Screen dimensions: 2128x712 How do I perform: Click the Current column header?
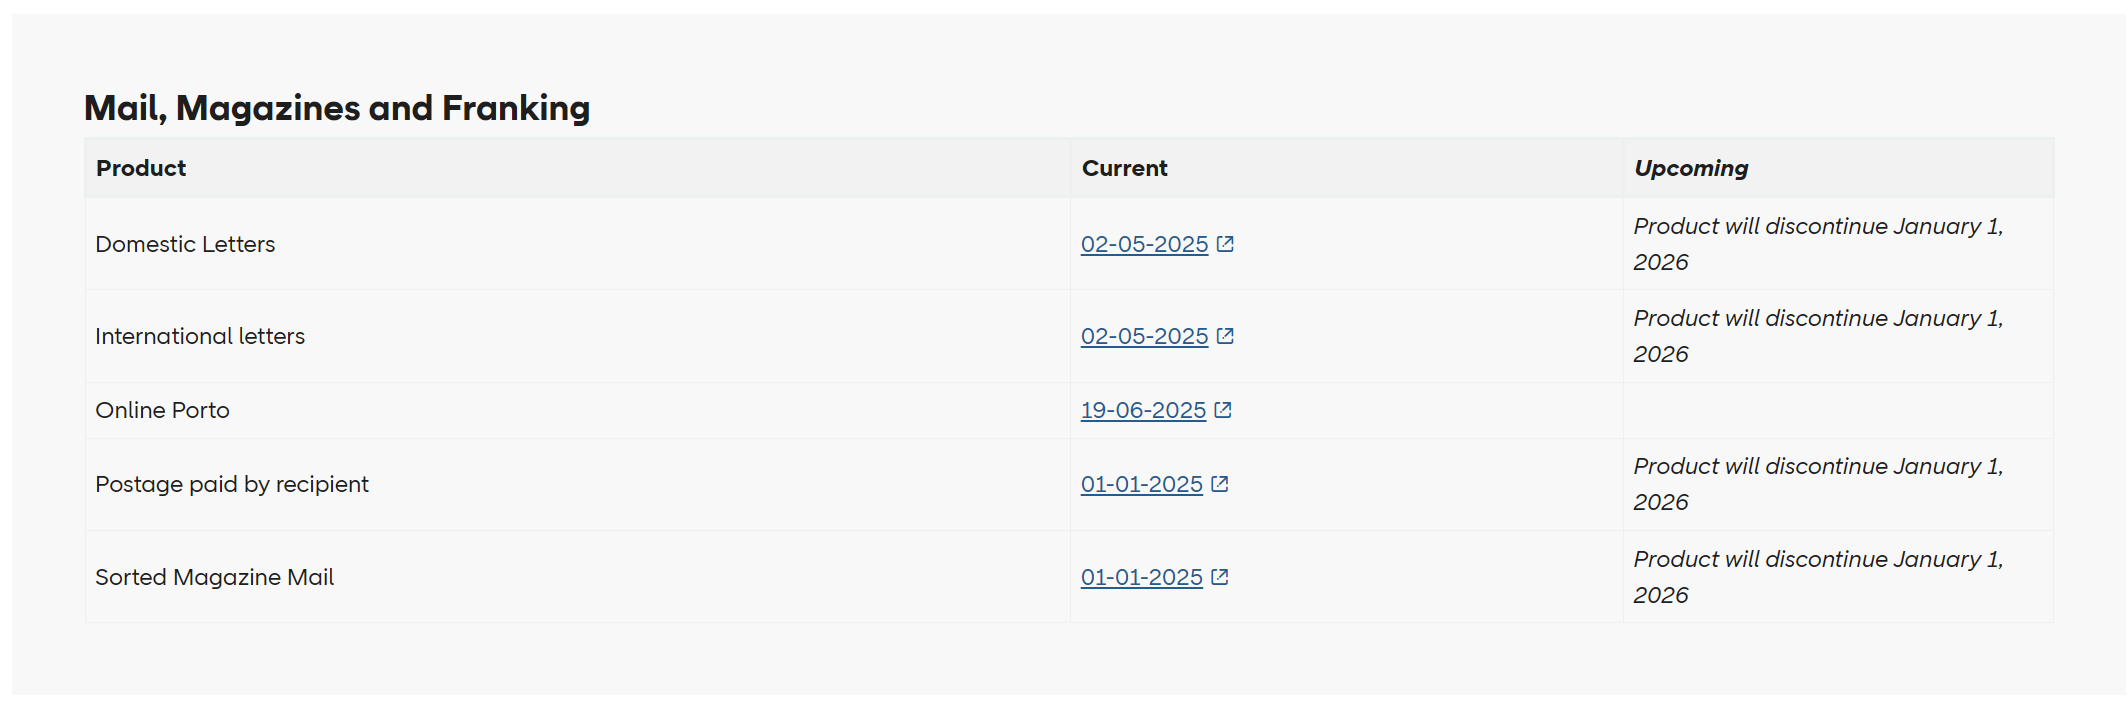[x=1124, y=168]
